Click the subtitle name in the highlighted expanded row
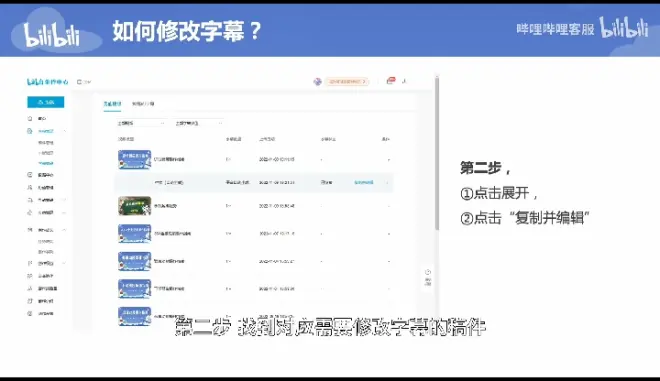This screenshot has width=660, height=381. coord(168,182)
